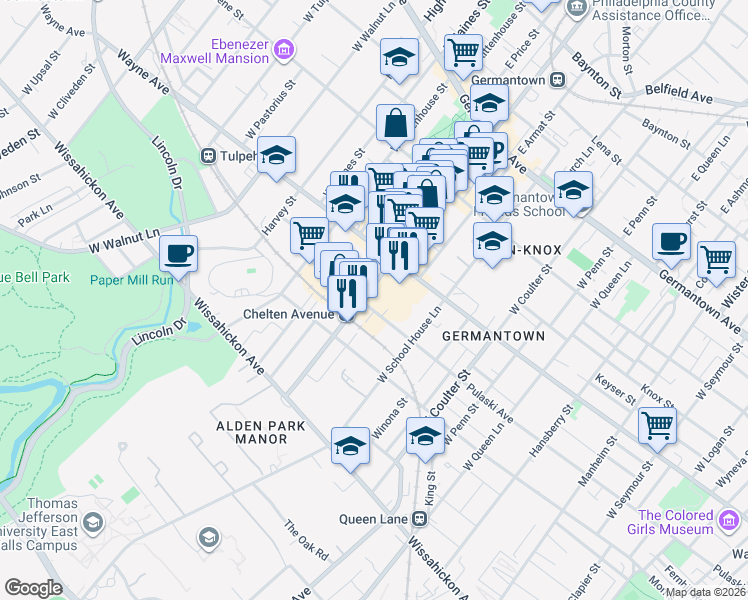Select the 'Morton St' street label
This screenshot has width=748, height=600.
626,51
